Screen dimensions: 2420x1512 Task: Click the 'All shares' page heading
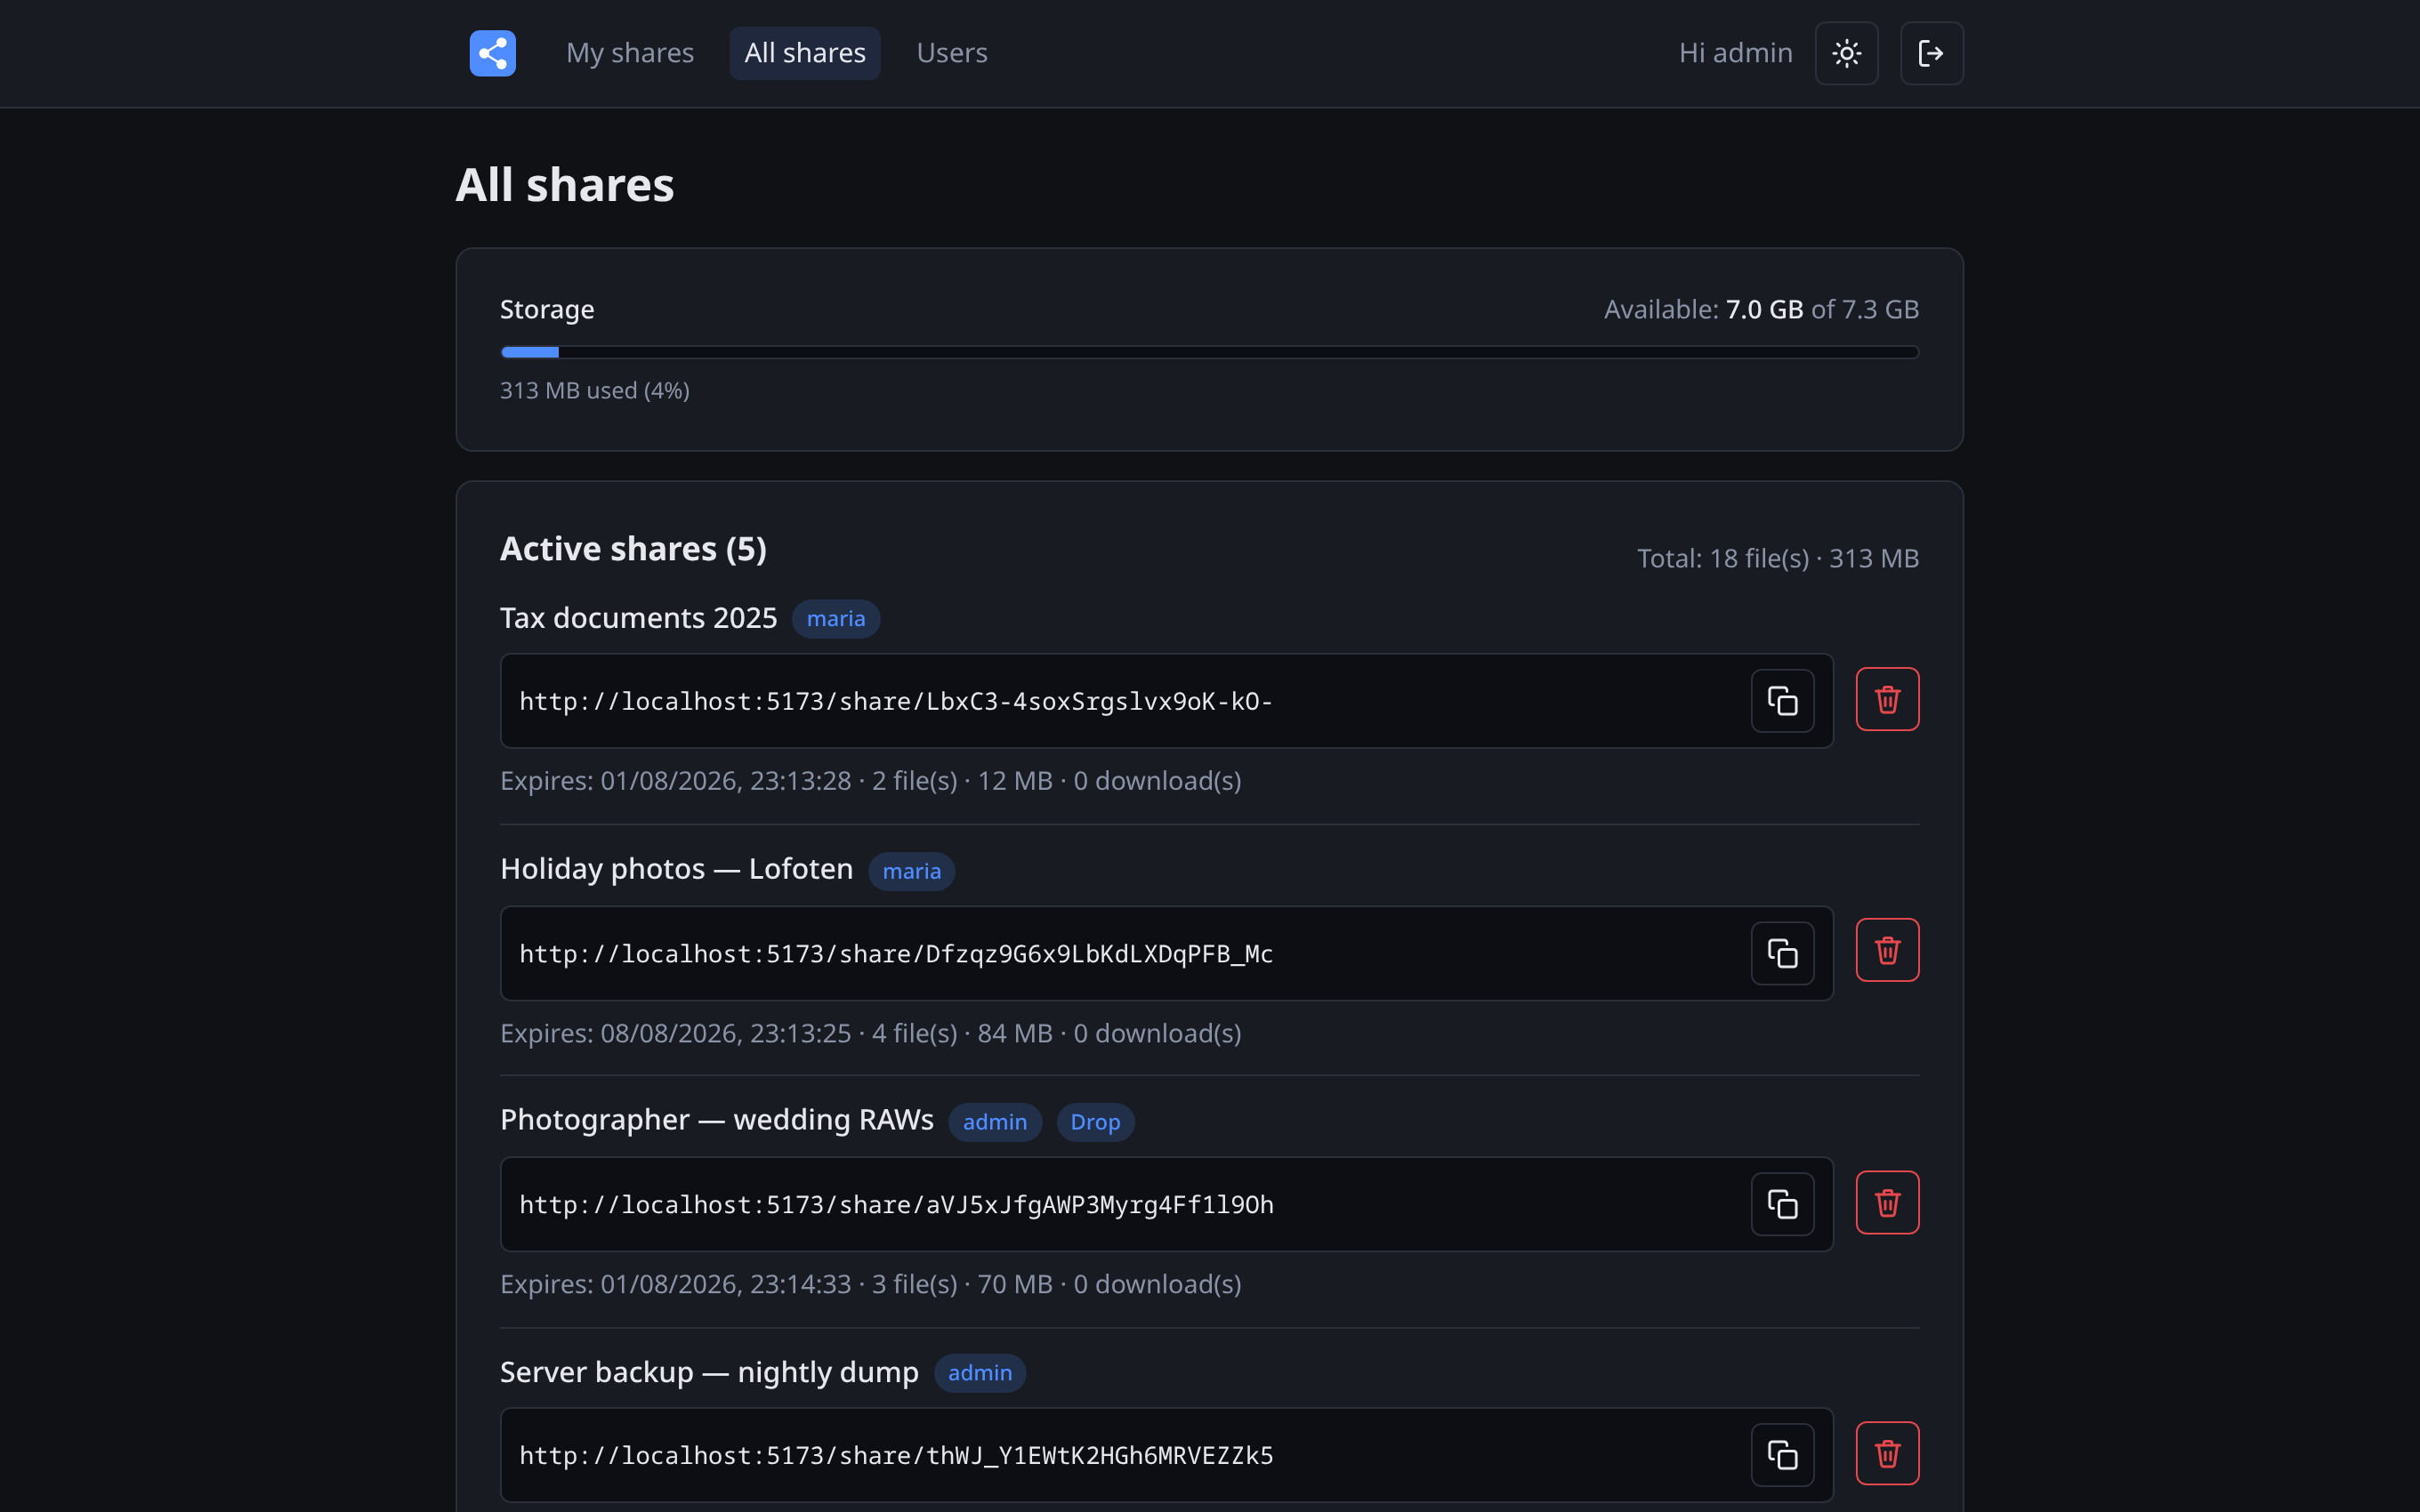click(x=564, y=186)
